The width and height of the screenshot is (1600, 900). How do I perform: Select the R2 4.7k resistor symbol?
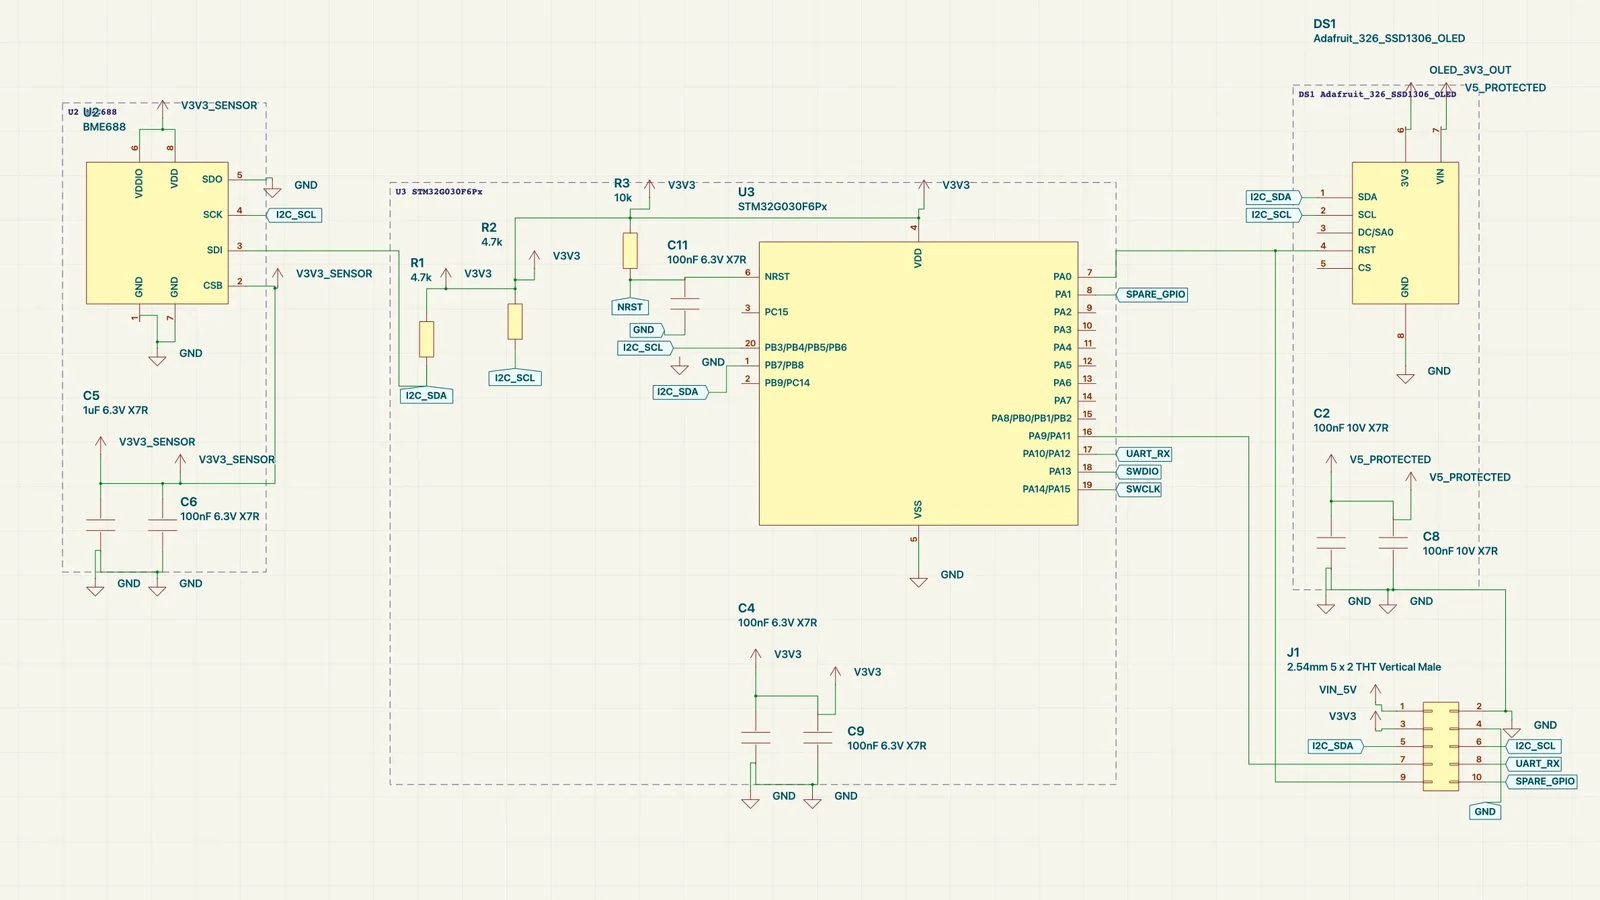click(x=515, y=321)
